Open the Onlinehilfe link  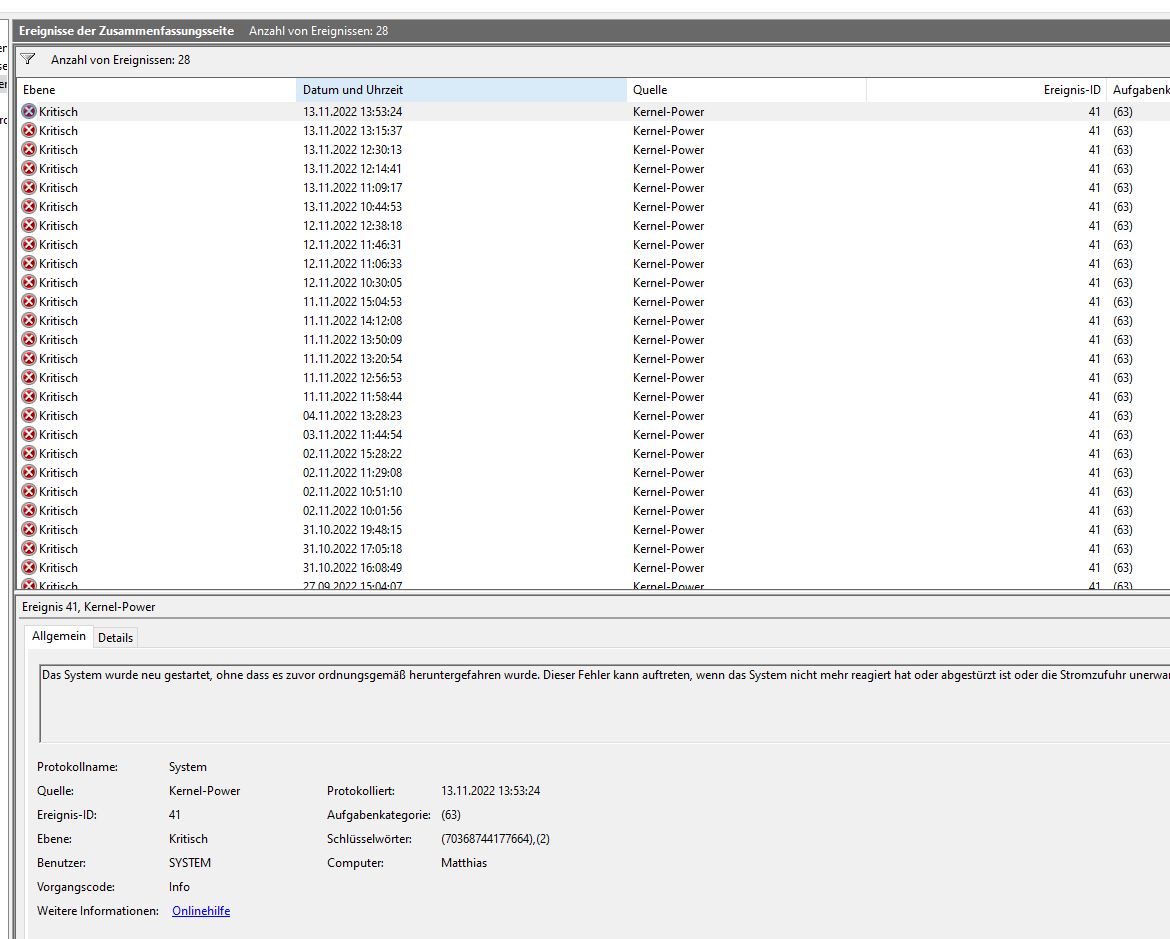[201, 911]
